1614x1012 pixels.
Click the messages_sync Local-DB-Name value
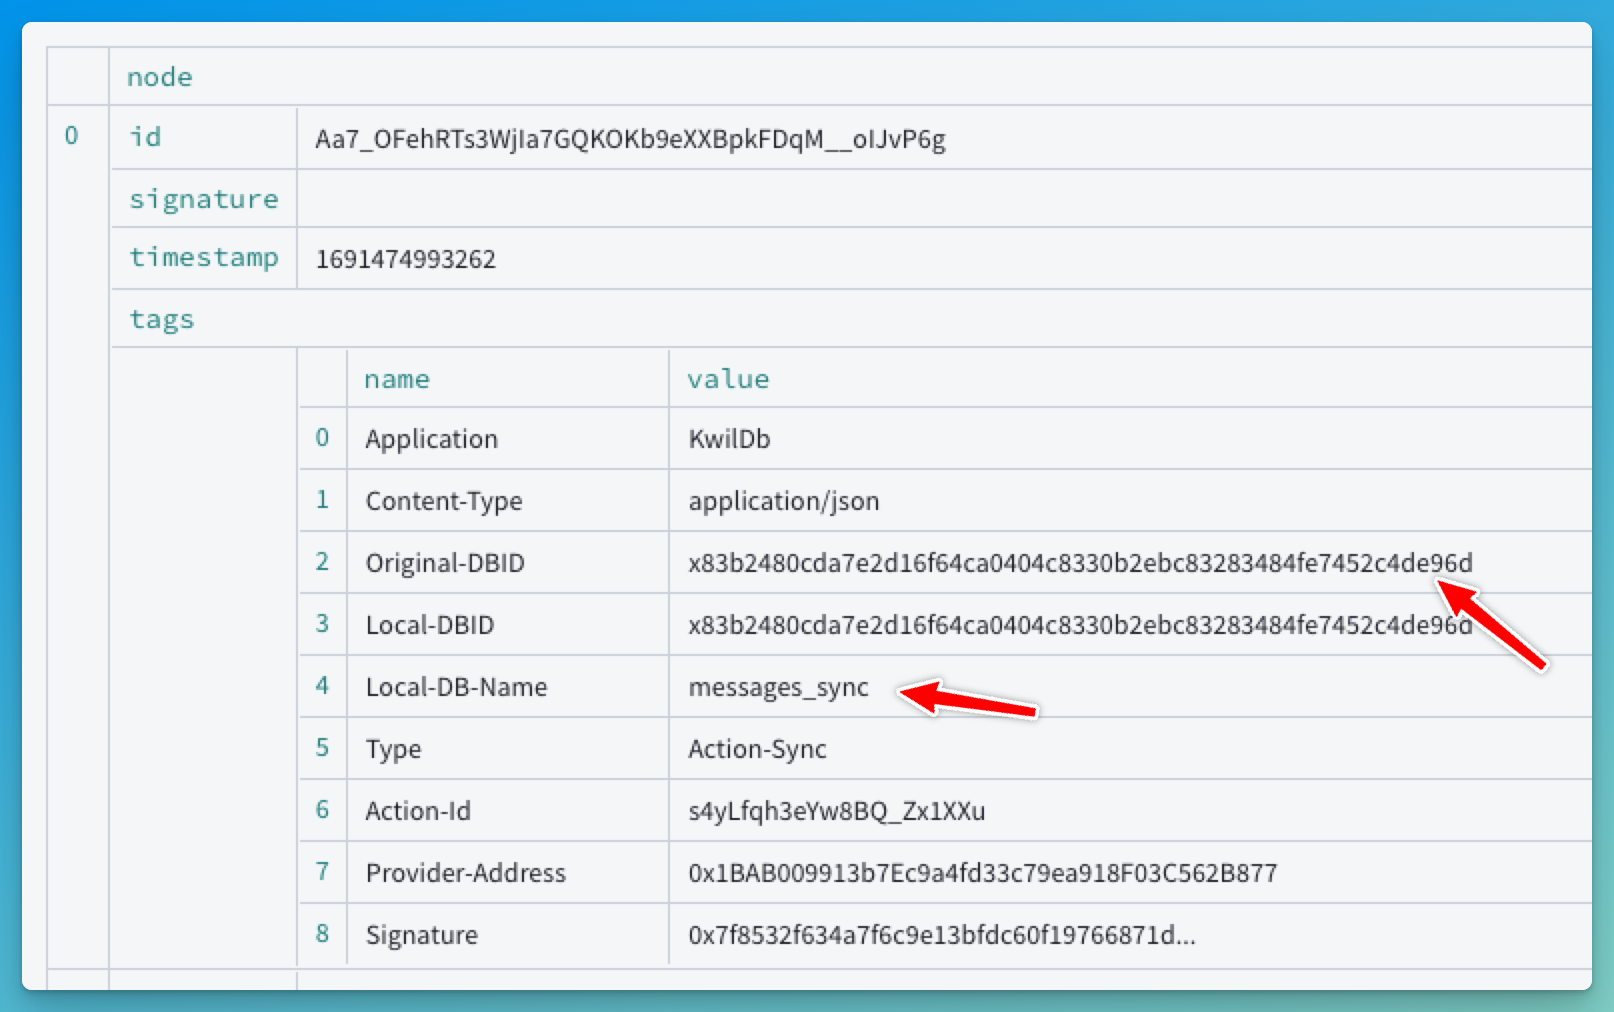tap(778, 687)
